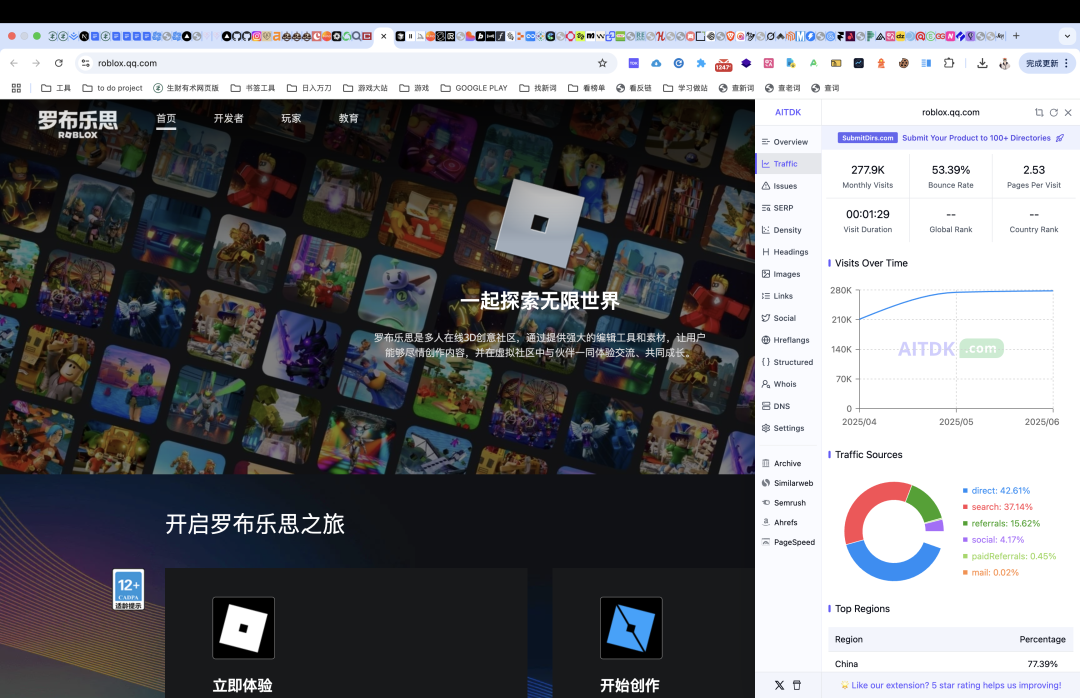The height and width of the screenshot is (698, 1080).
Task: Click the trash icon in AITDK footer
Action: 797,686
